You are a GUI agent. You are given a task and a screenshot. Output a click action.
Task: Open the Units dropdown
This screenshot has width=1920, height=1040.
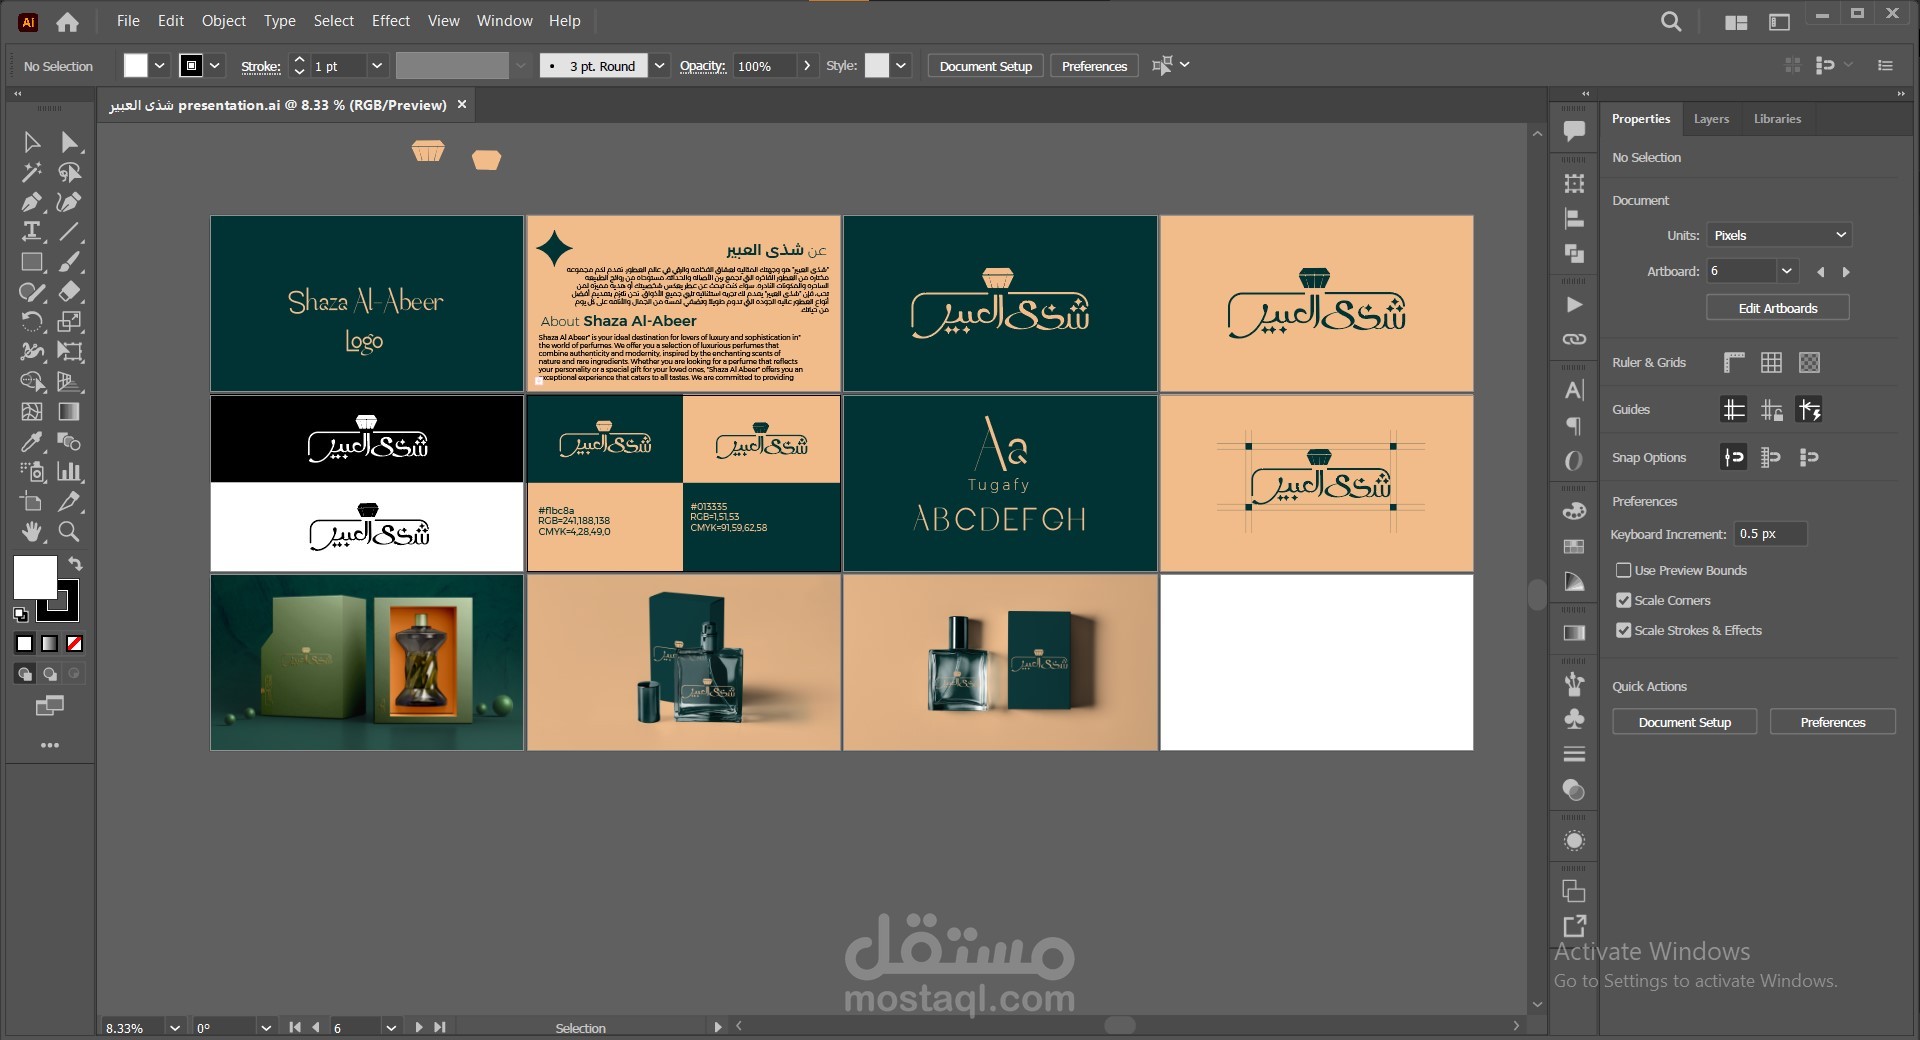[x=1779, y=235]
